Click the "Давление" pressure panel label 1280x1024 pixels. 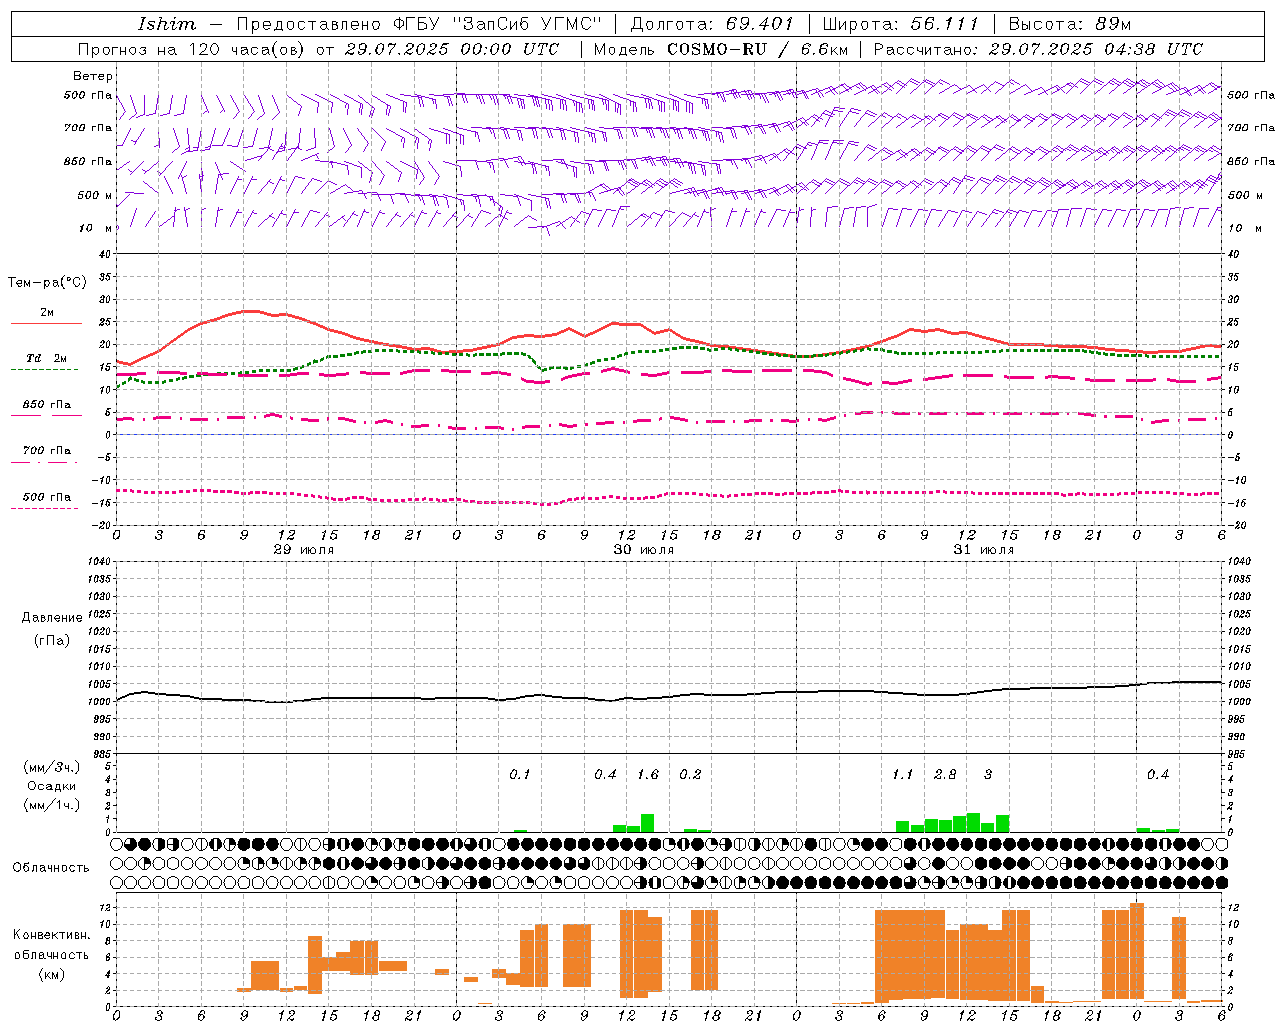coord(52,618)
